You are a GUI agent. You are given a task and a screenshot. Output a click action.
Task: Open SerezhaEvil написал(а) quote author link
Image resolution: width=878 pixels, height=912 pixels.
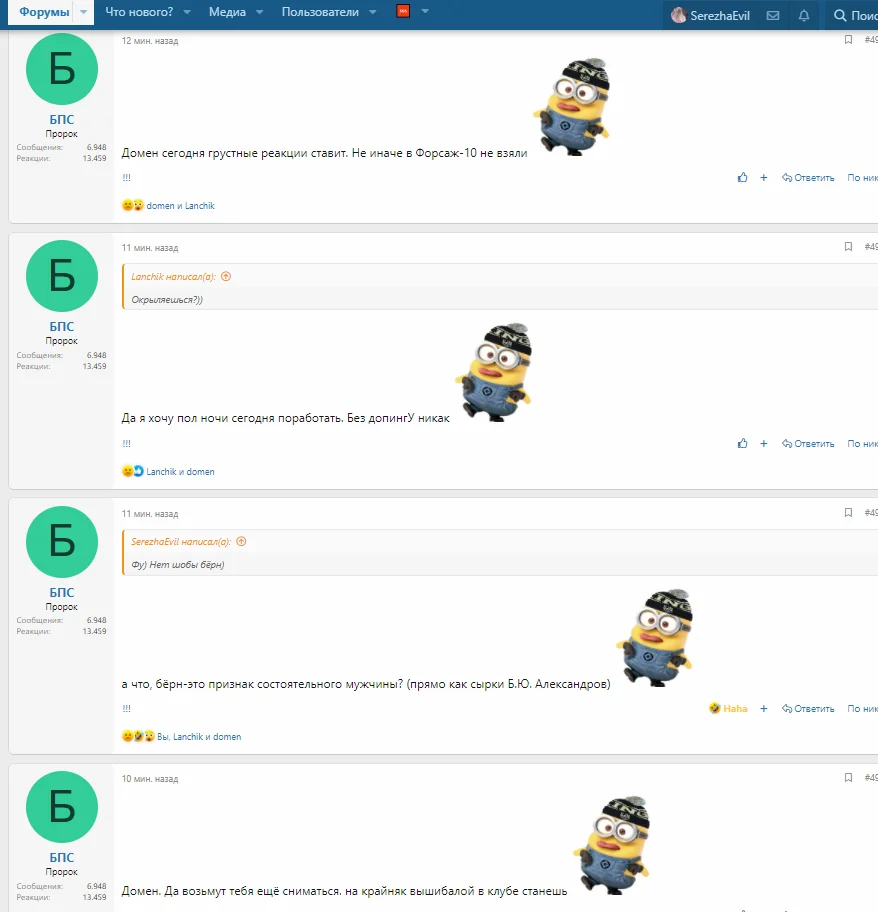[x=181, y=542]
